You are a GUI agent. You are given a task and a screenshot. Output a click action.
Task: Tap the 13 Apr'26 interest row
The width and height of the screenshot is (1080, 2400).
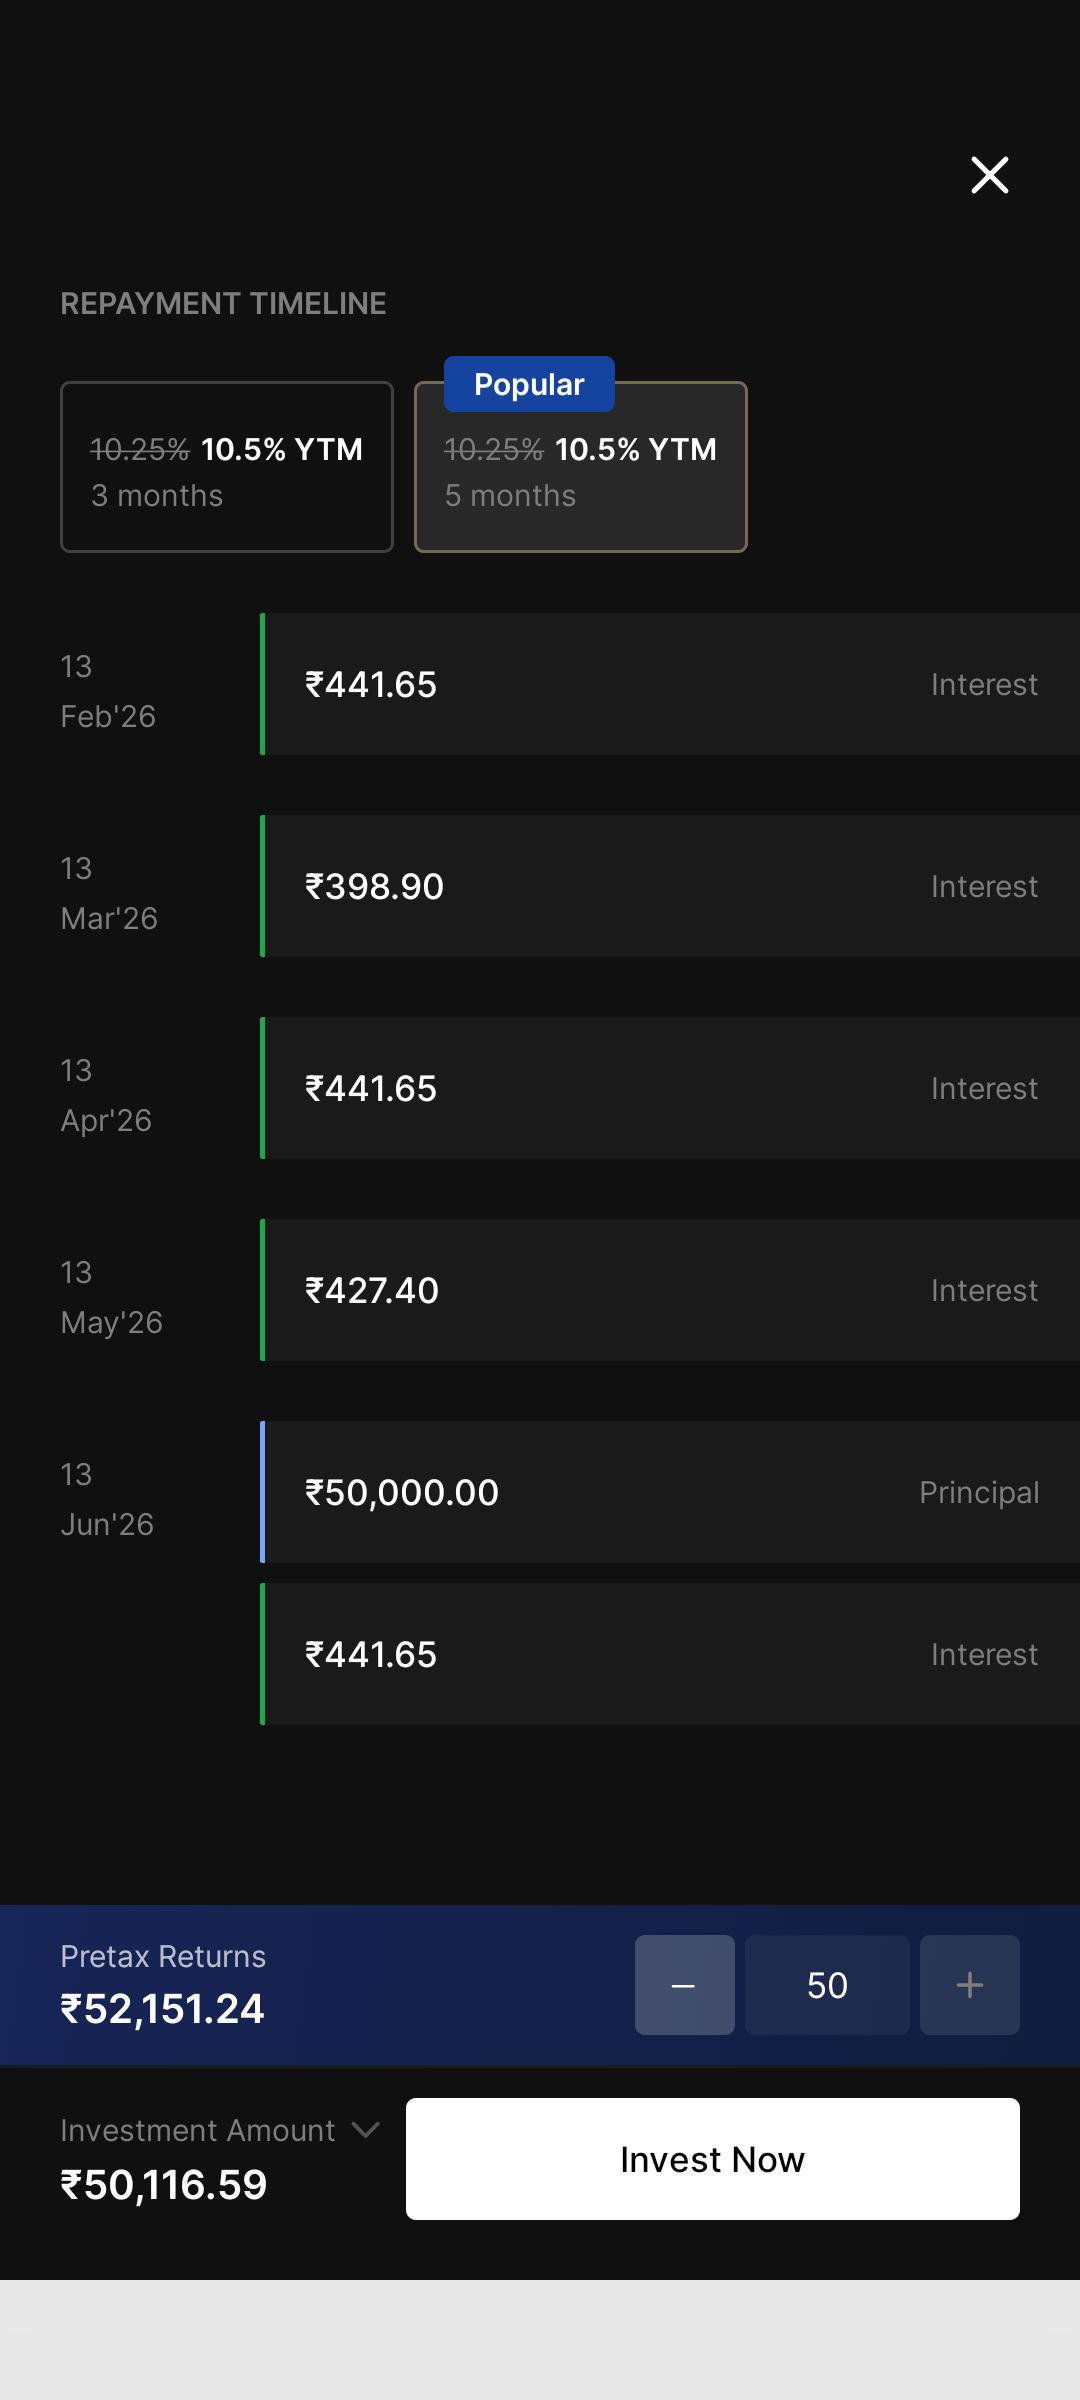(x=670, y=1089)
